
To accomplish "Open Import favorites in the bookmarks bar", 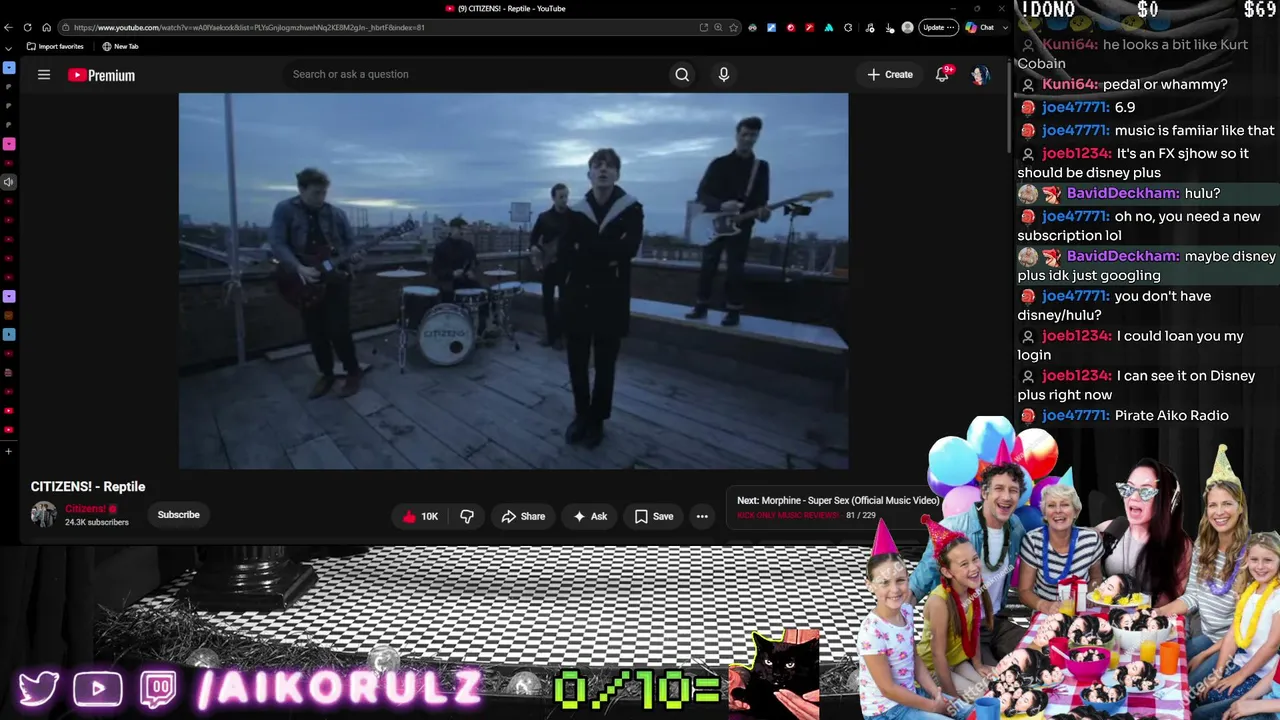I will point(55,47).
